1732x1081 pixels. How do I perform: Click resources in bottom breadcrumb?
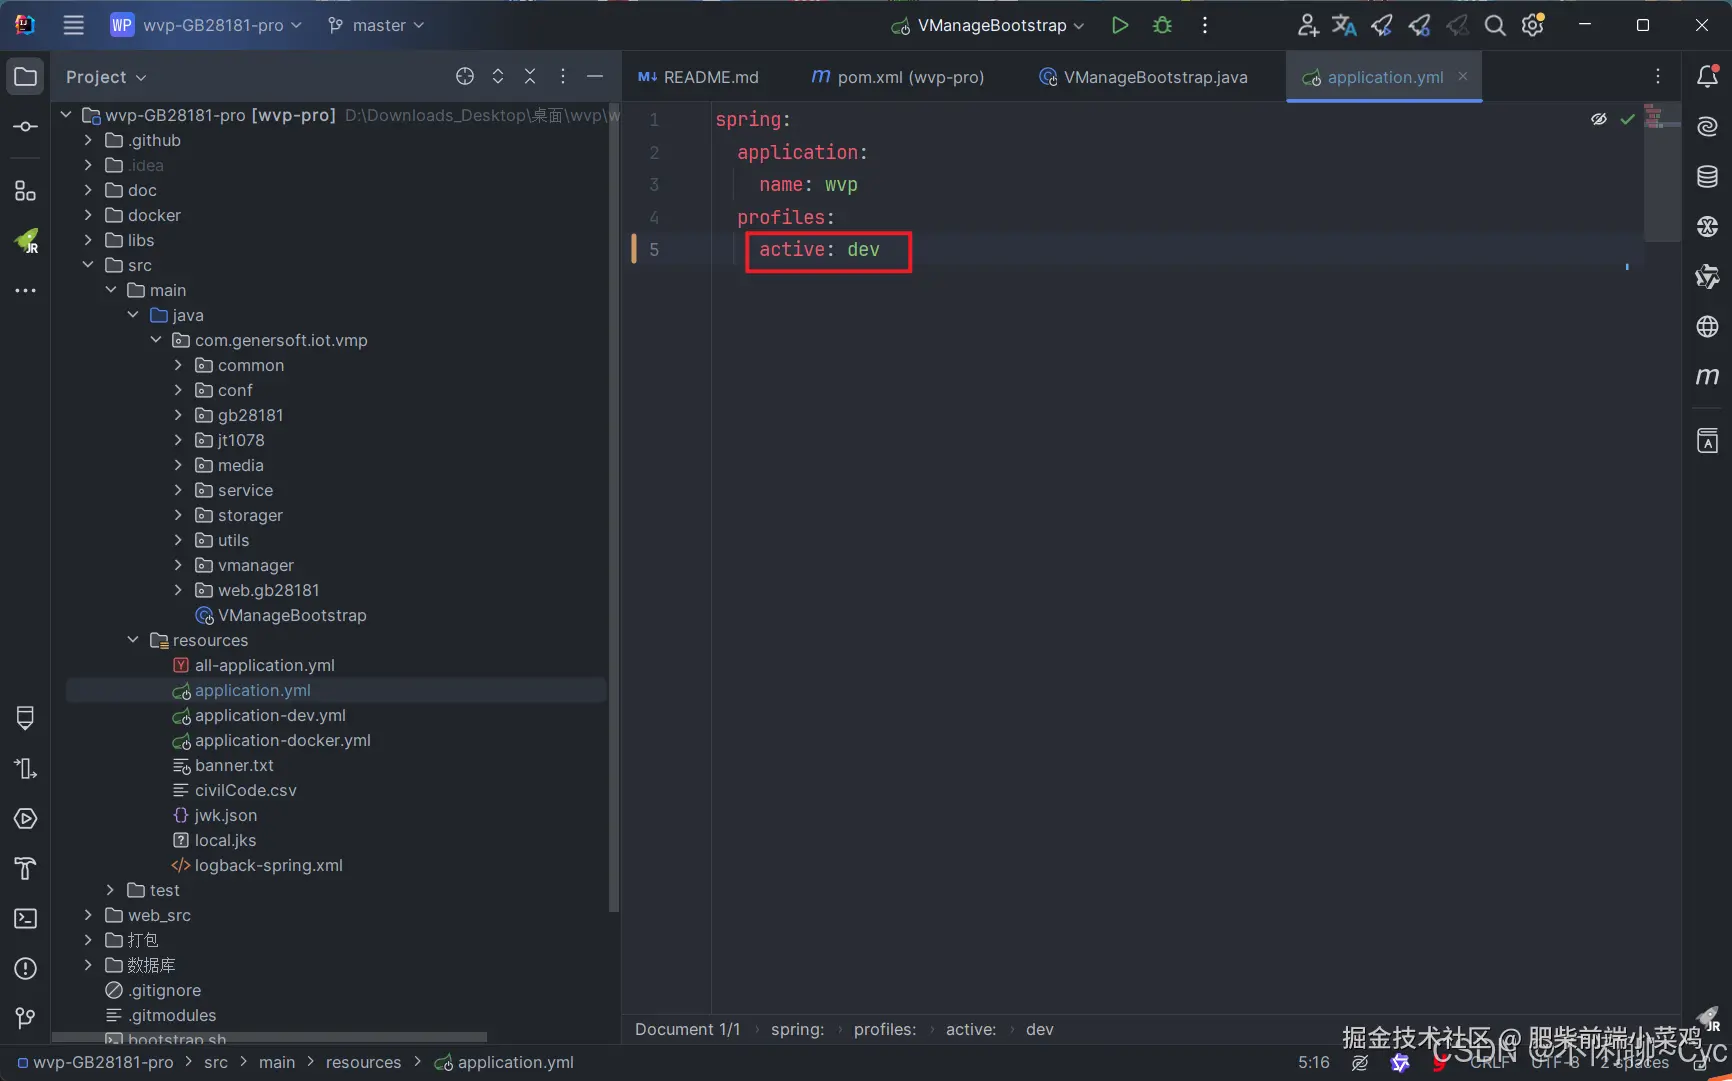click(363, 1062)
